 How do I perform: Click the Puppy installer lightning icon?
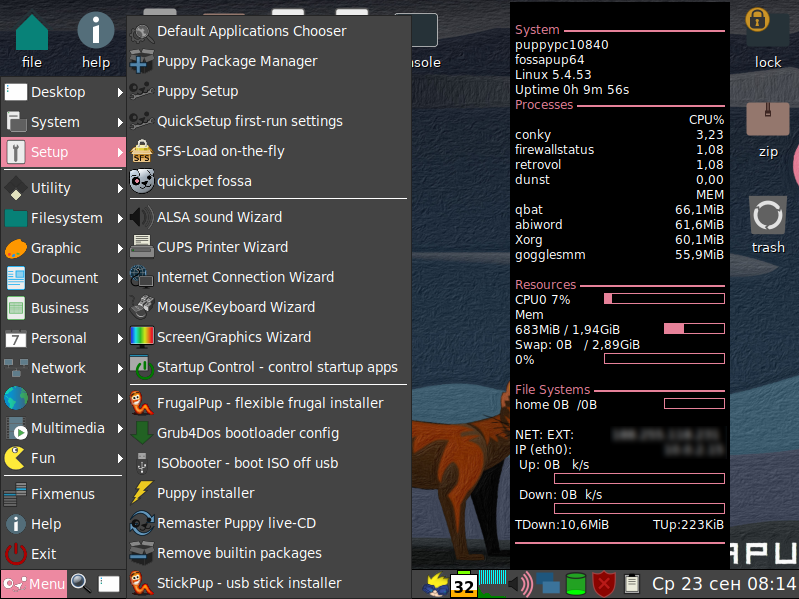142,493
